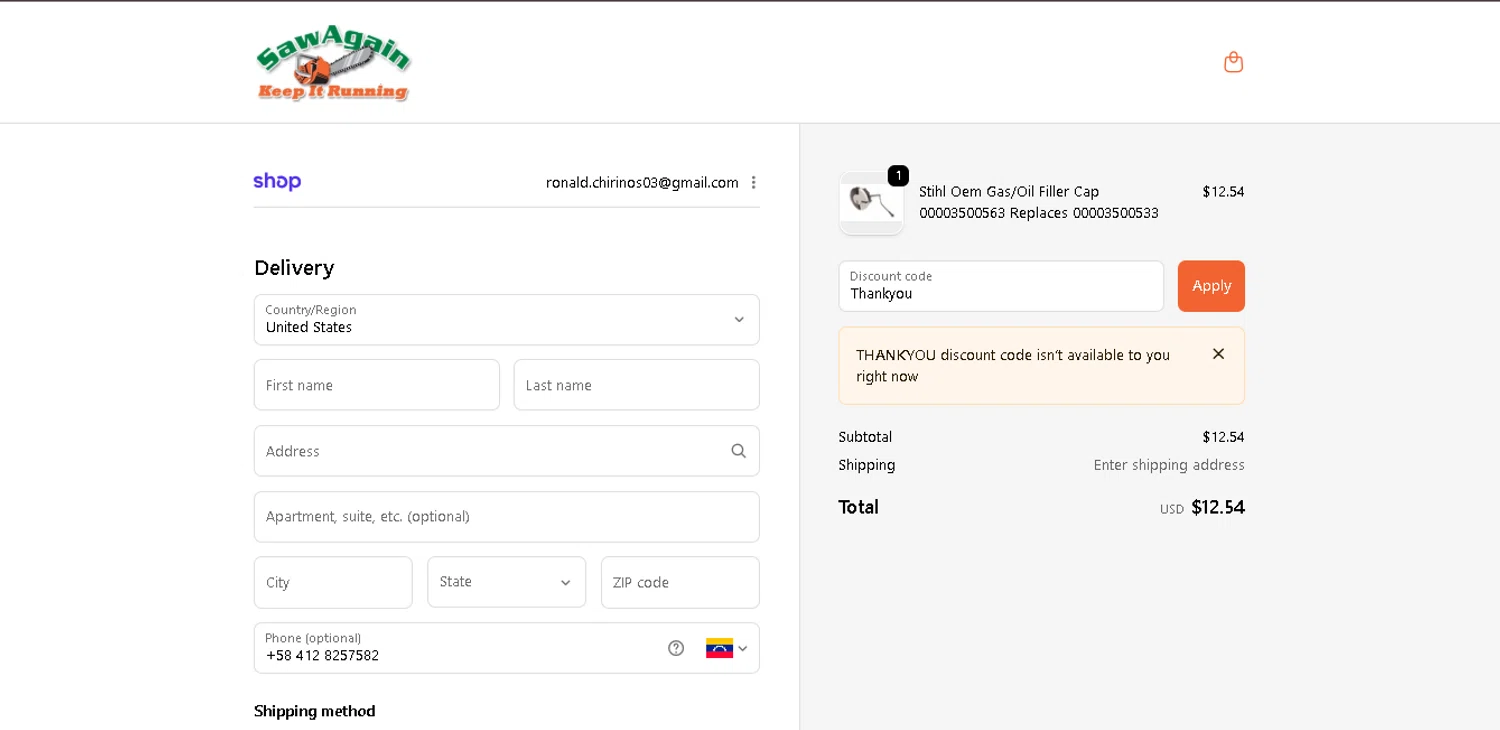Click email ronald.chirinos03@gmail.com
This screenshot has width=1500, height=730.
coord(642,182)
